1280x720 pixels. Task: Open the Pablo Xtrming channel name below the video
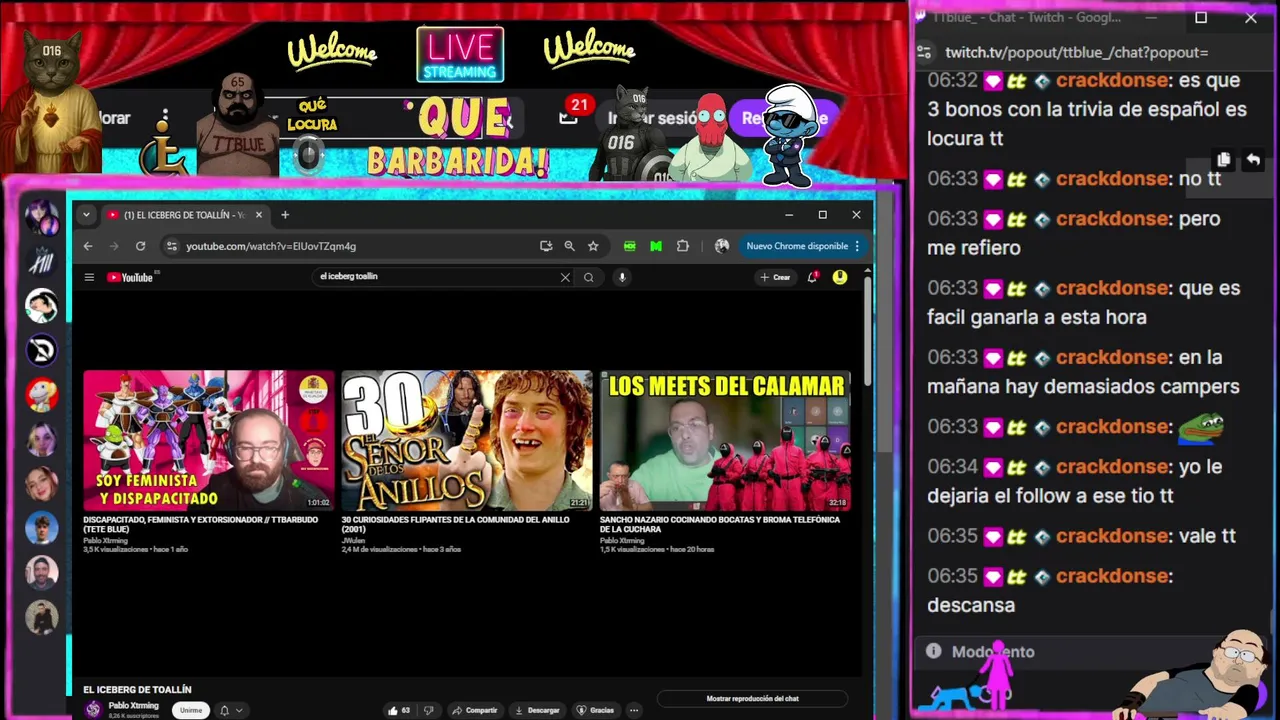(x=133, y=705)
